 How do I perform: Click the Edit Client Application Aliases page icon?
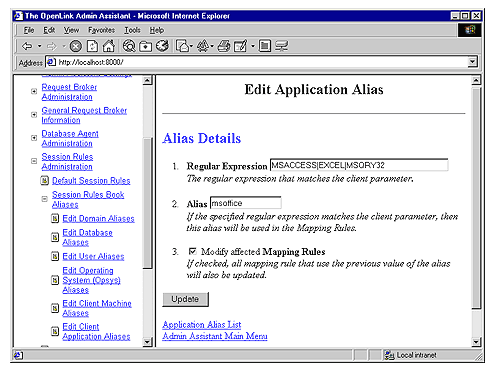click(55, 331)
